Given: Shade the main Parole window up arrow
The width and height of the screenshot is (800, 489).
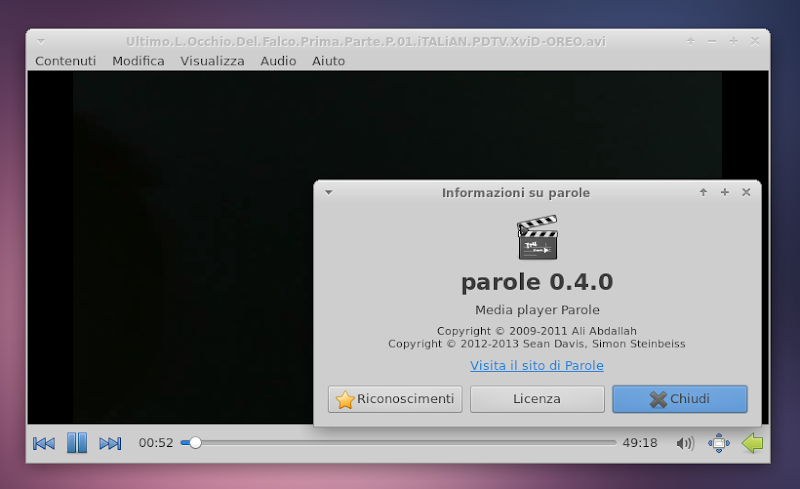Looking at the screenshot, I should coord(690,41).
